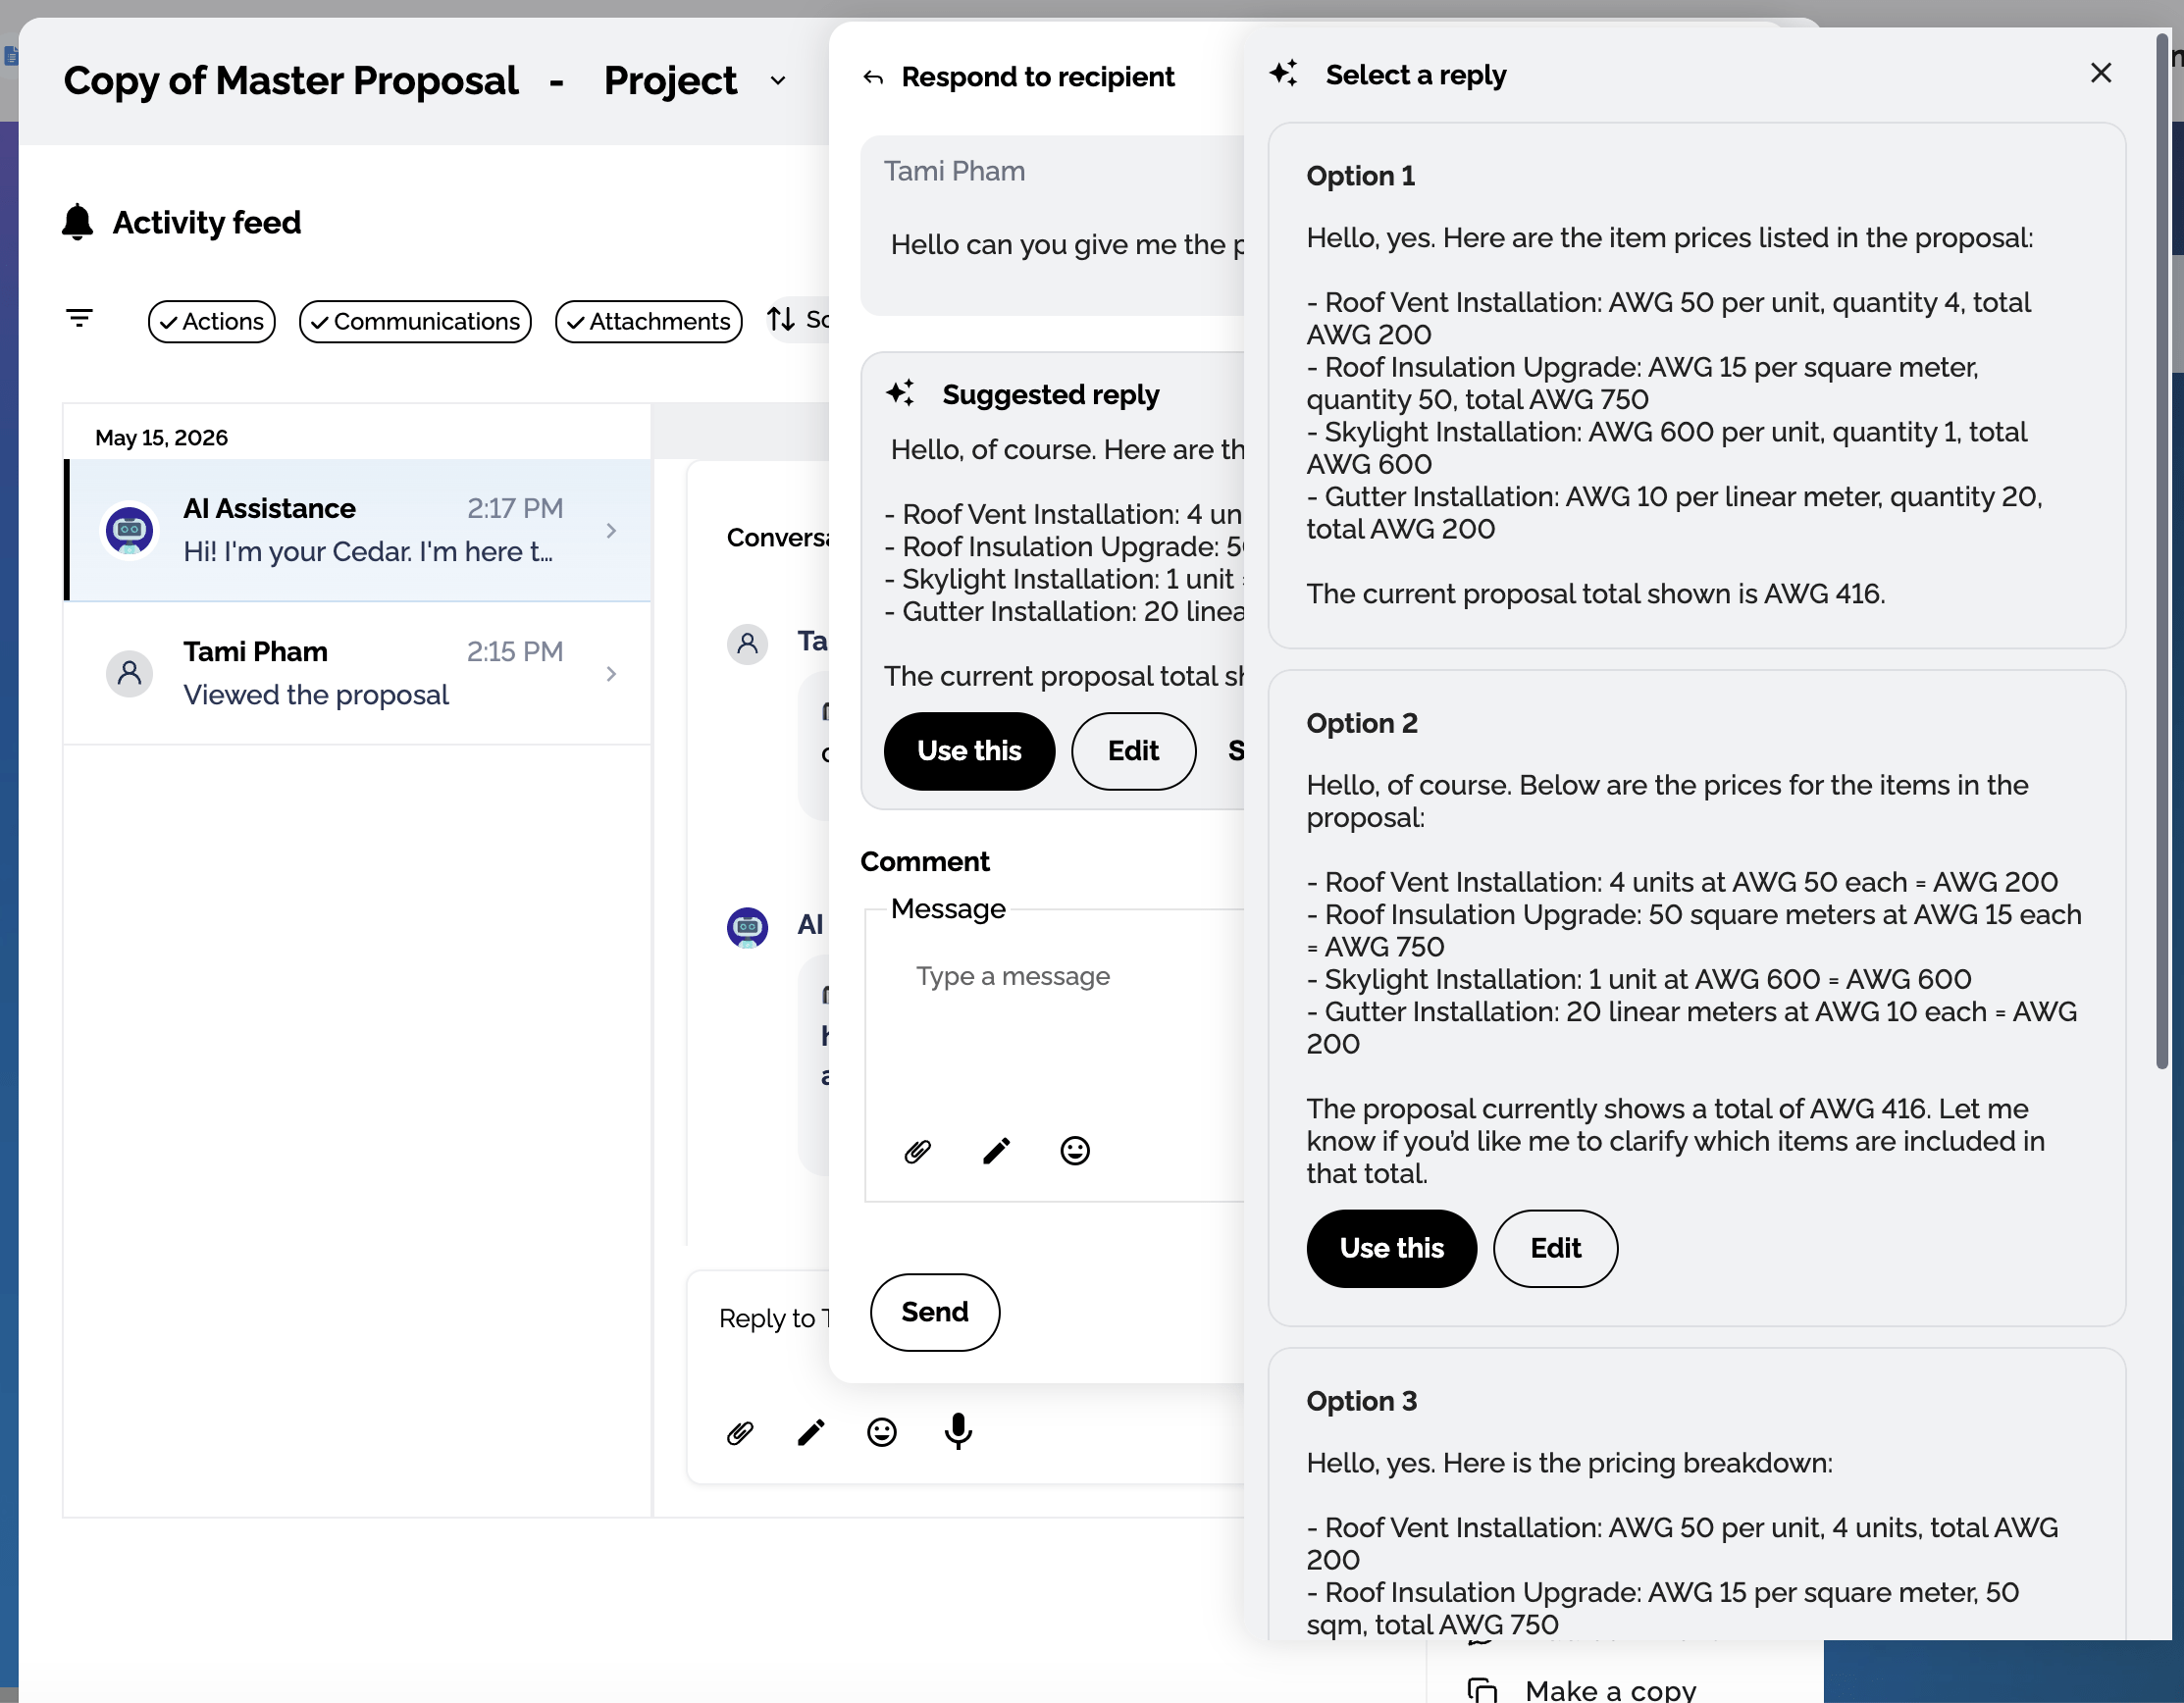Click the sparkle icon beside Select a reply
Image resolution: width=2184 pixels, height=1703 pixels.
[1284, 73]
